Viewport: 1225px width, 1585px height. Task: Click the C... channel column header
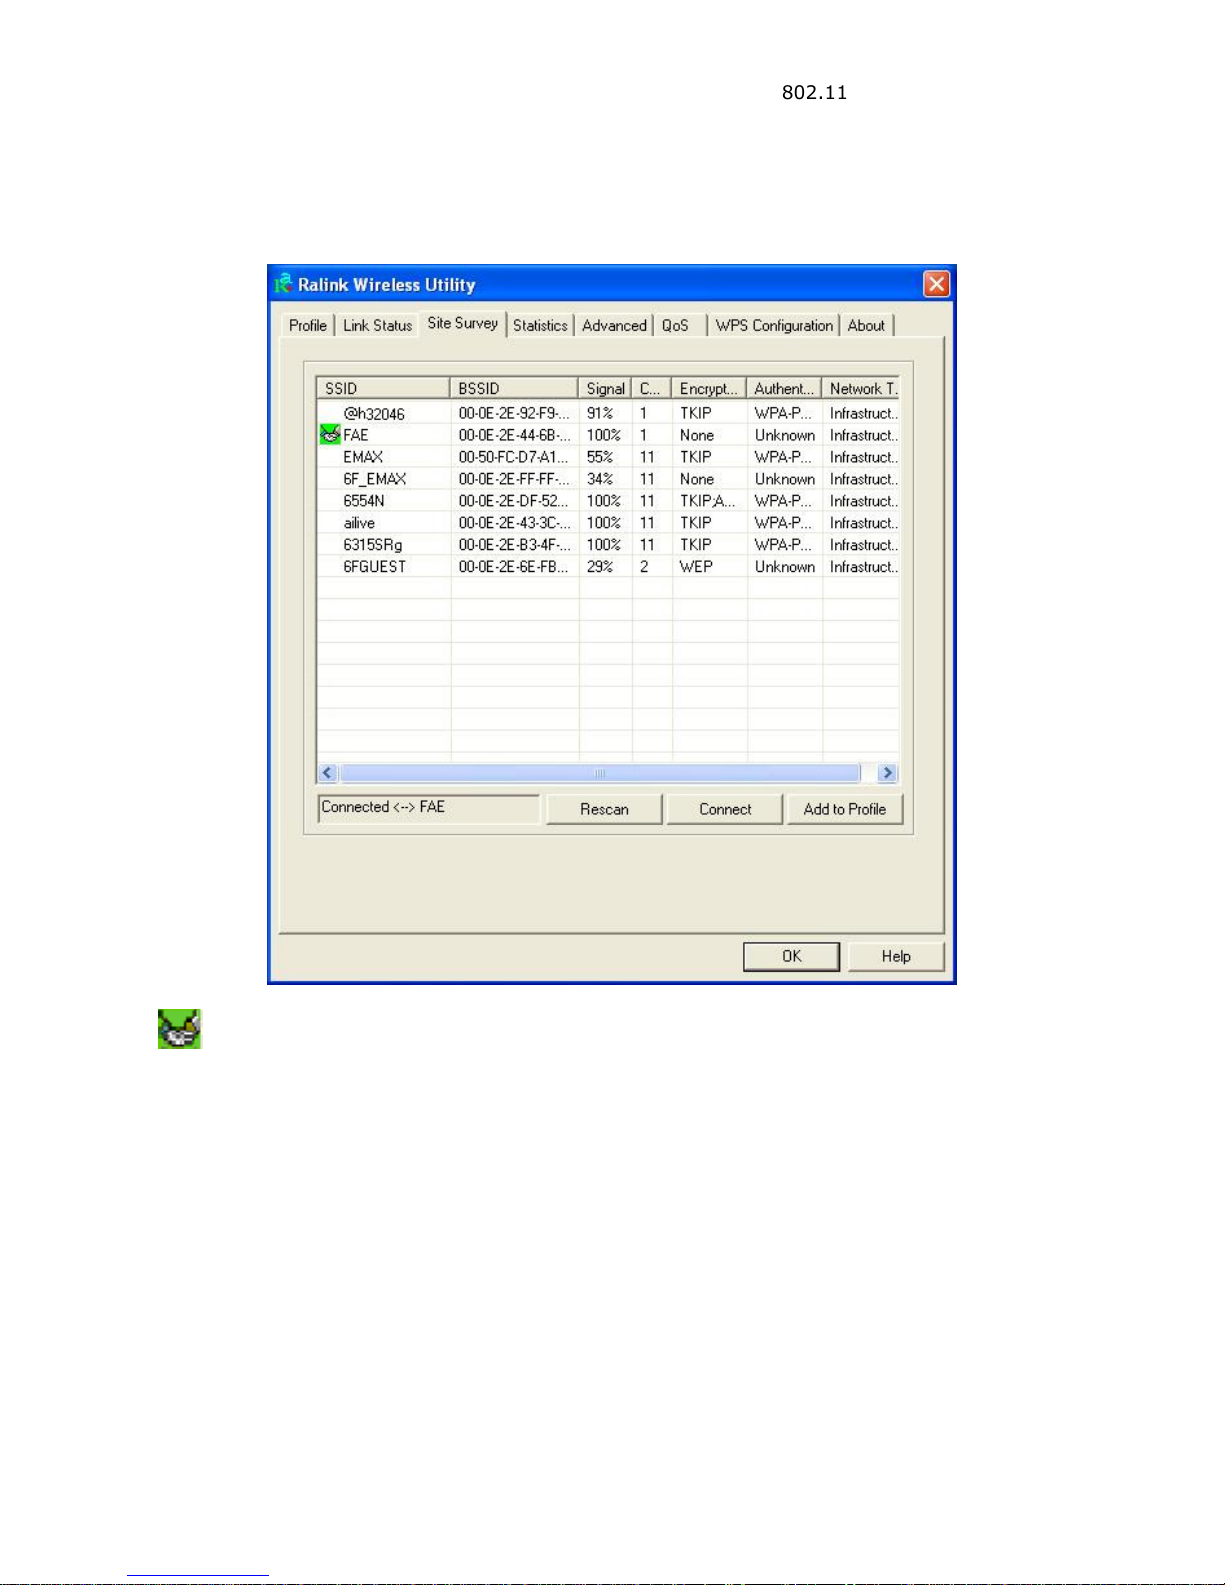coord(651,388)
